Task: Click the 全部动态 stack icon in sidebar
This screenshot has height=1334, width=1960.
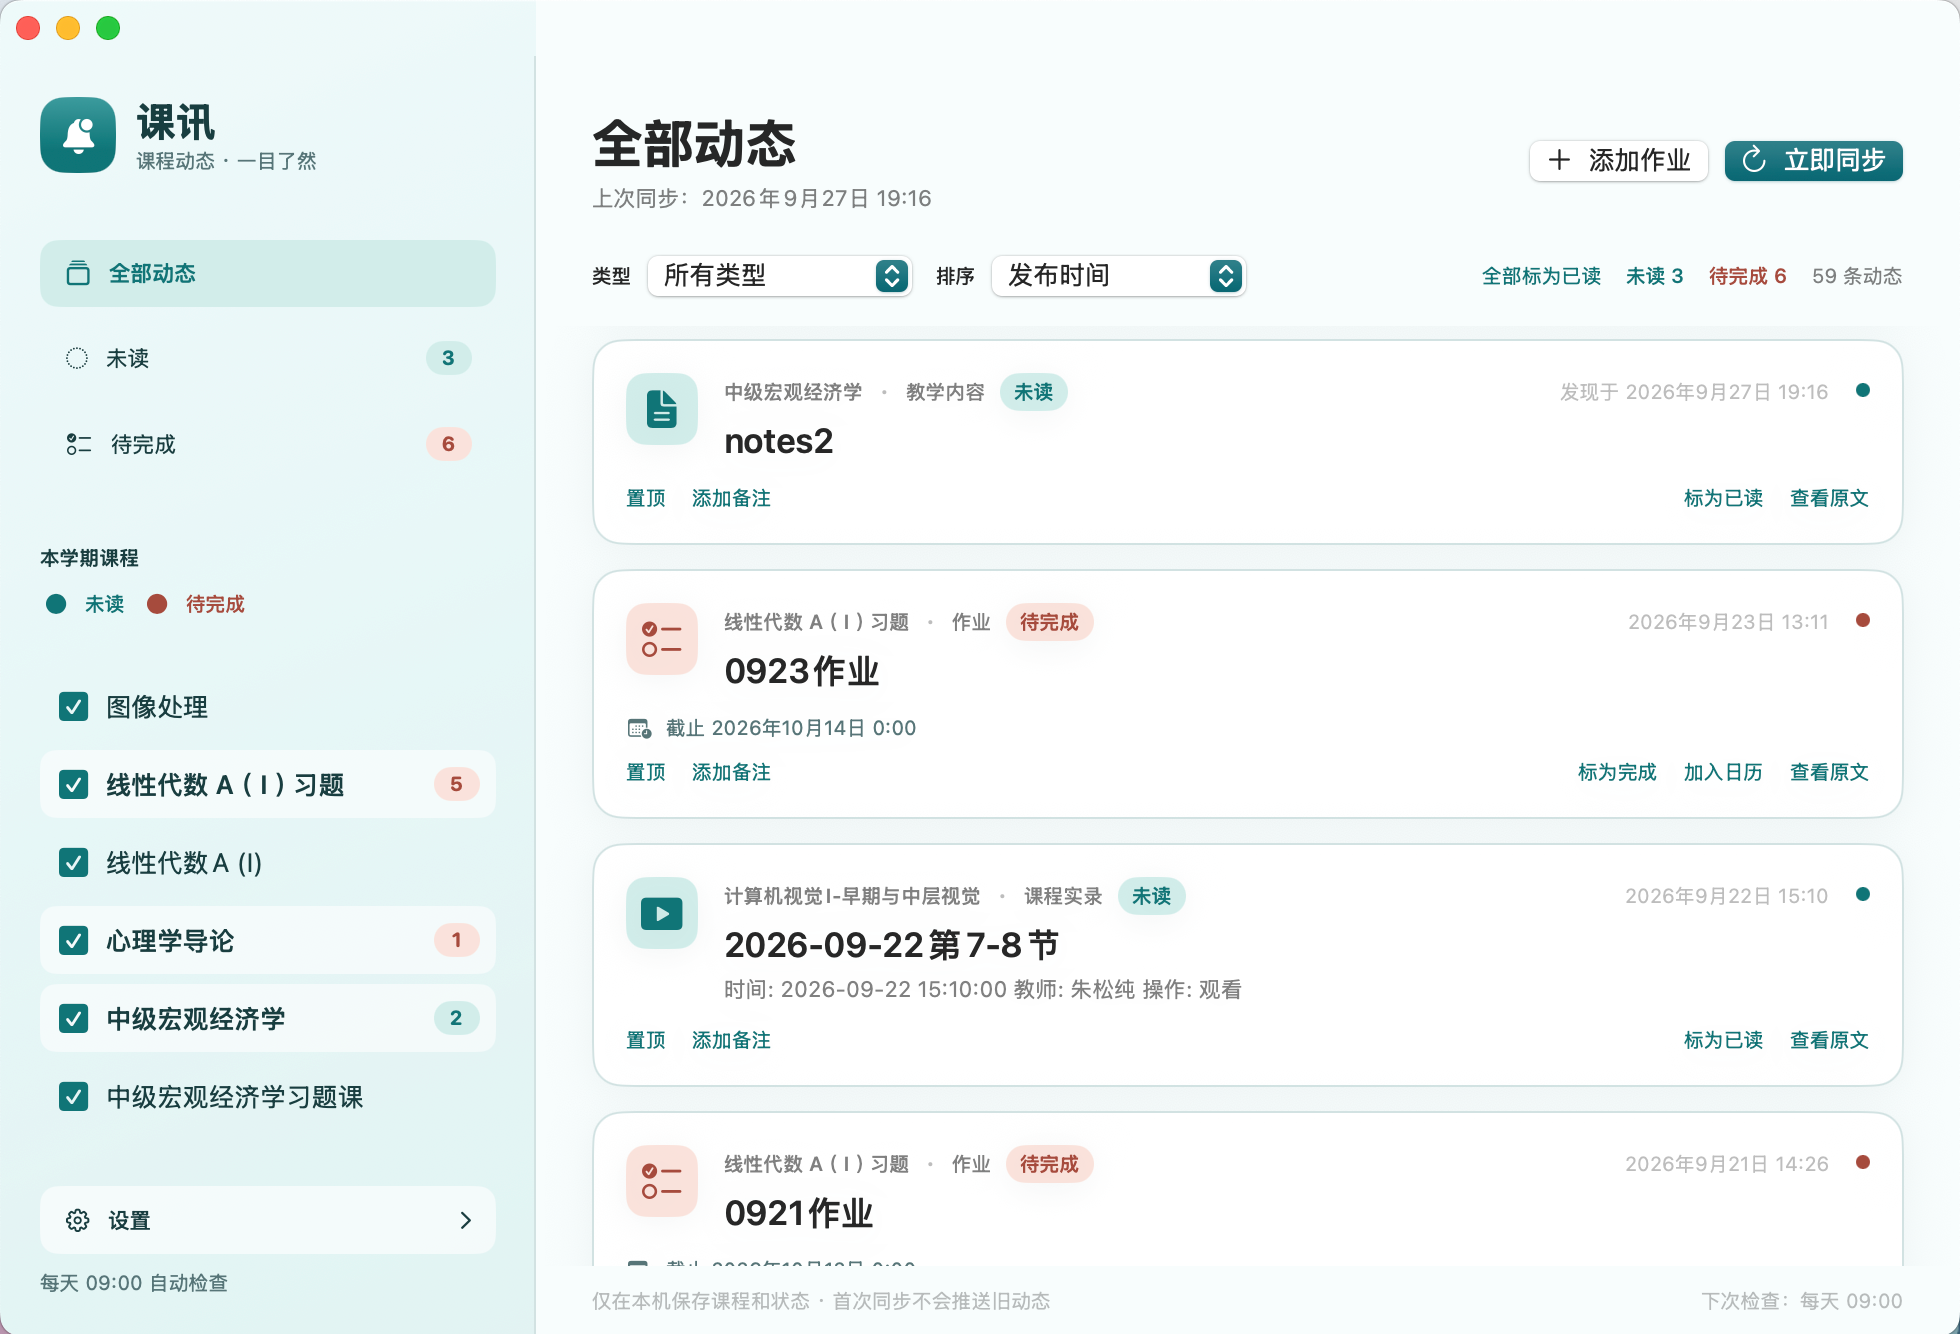Action: tap(78, 273)
